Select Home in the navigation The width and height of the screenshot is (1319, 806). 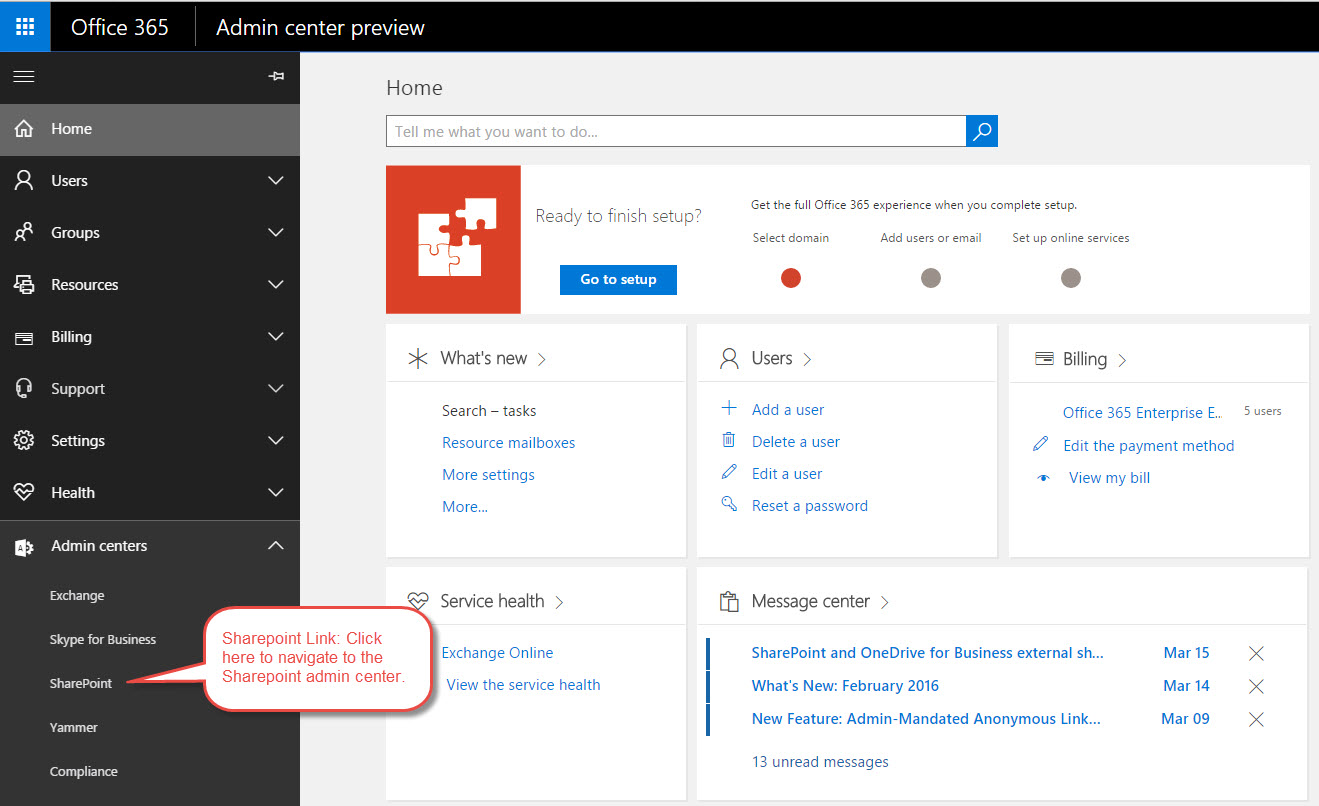tap(150, 129)
